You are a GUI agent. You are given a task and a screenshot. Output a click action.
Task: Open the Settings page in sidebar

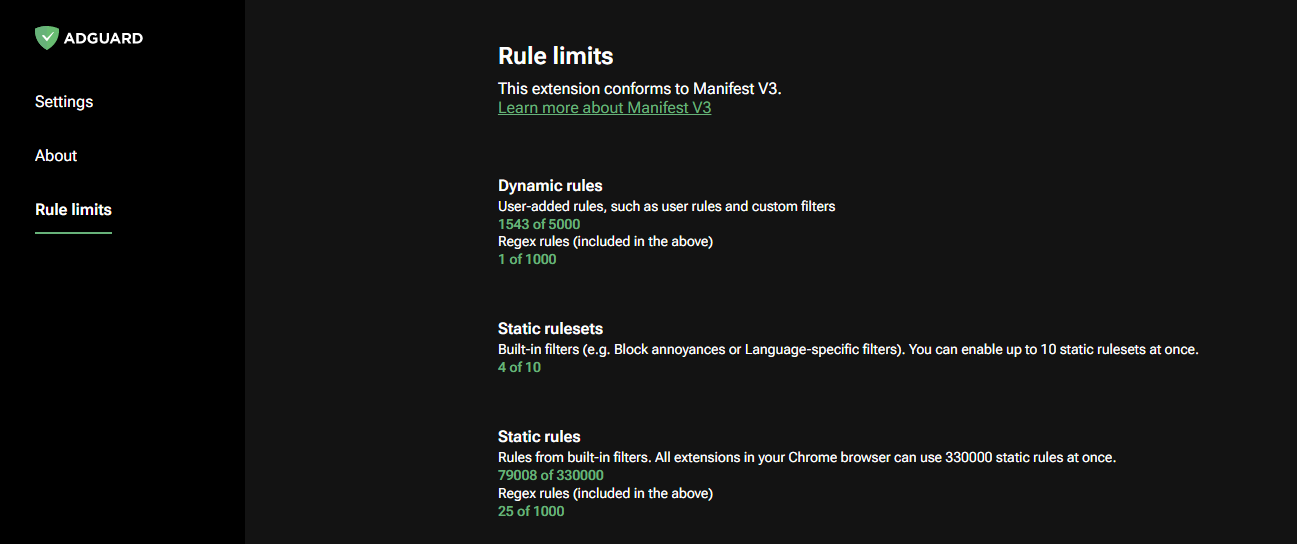click(x=64, y=102)
